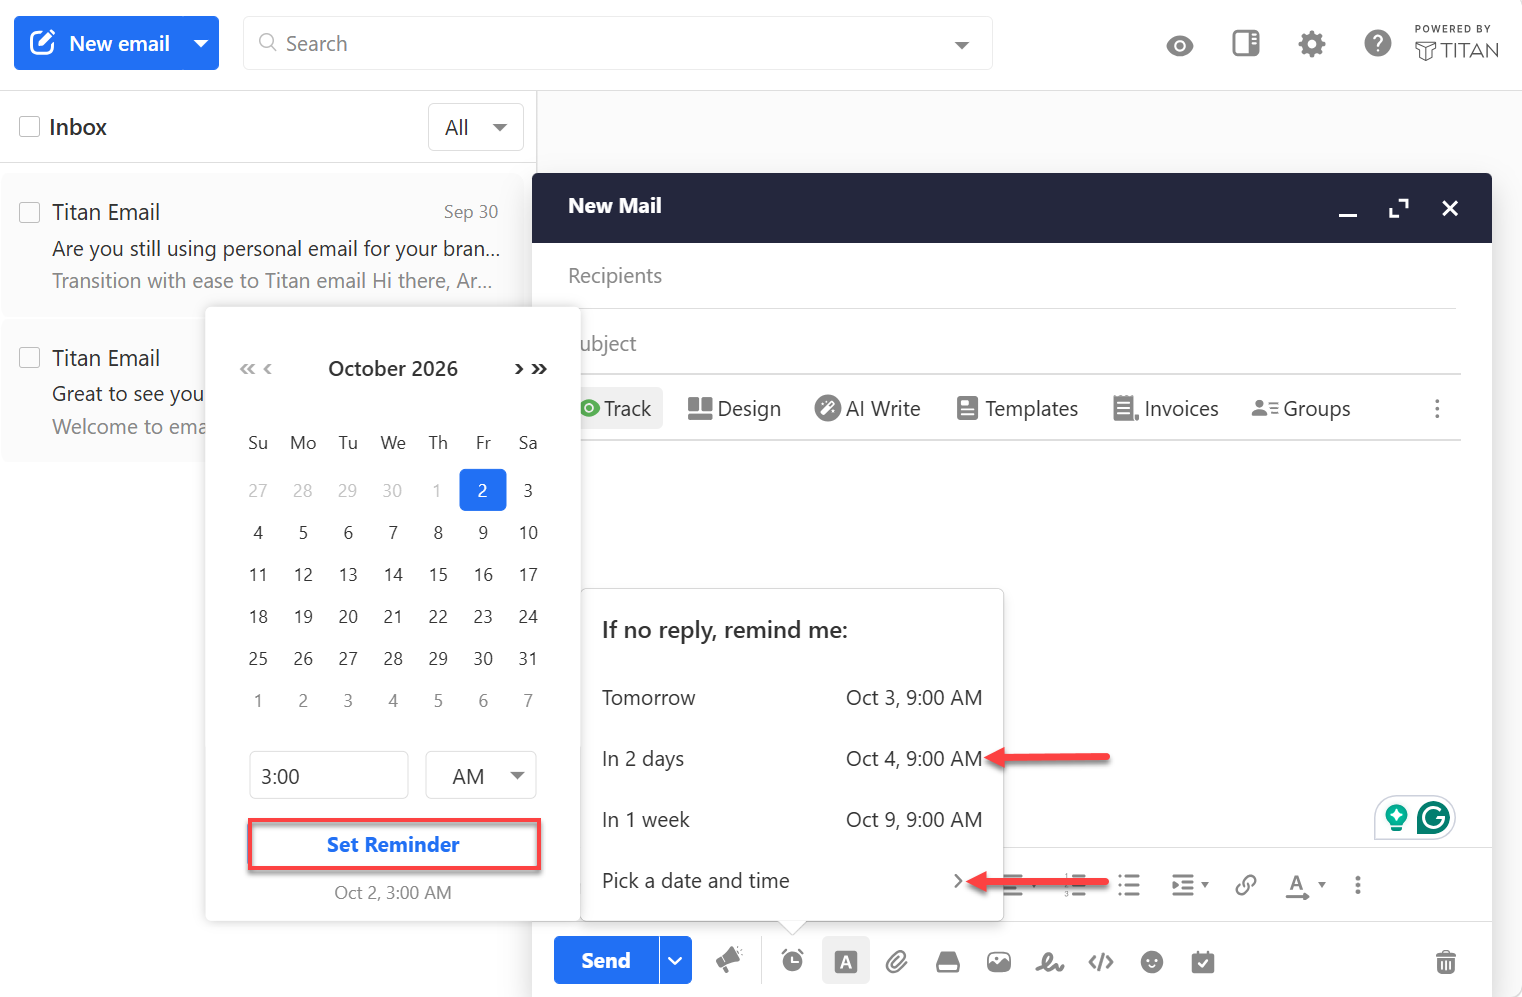The height and width of the screenshot is (997, 1522).
Task: Open Templates
Action: click(1017, 408)
